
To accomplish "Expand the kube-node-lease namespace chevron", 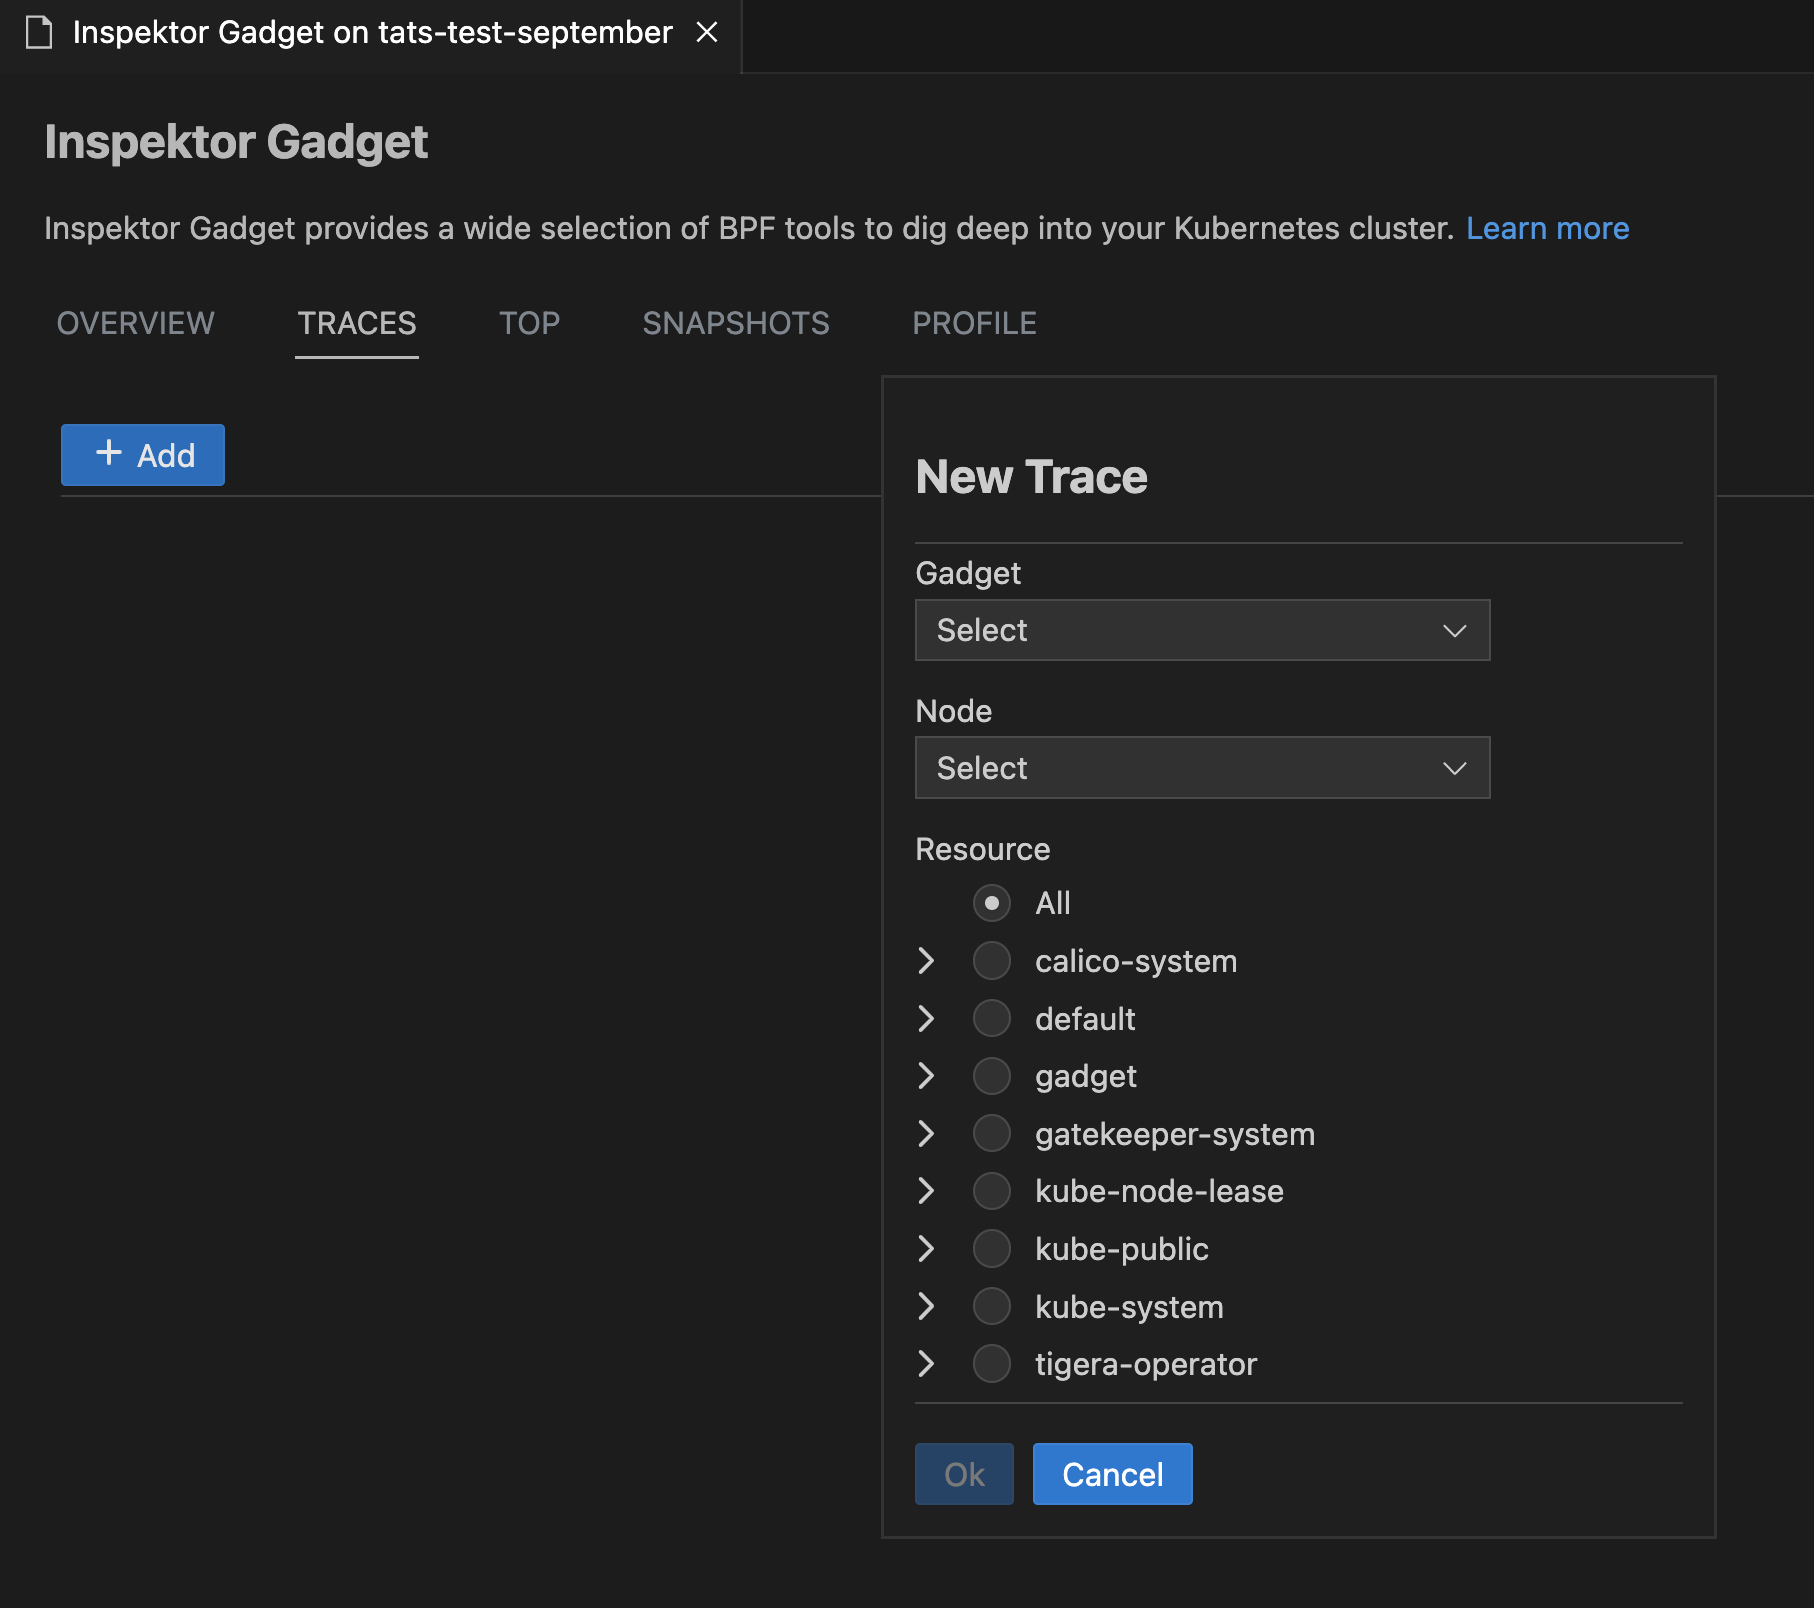I will click(926, 1191).
